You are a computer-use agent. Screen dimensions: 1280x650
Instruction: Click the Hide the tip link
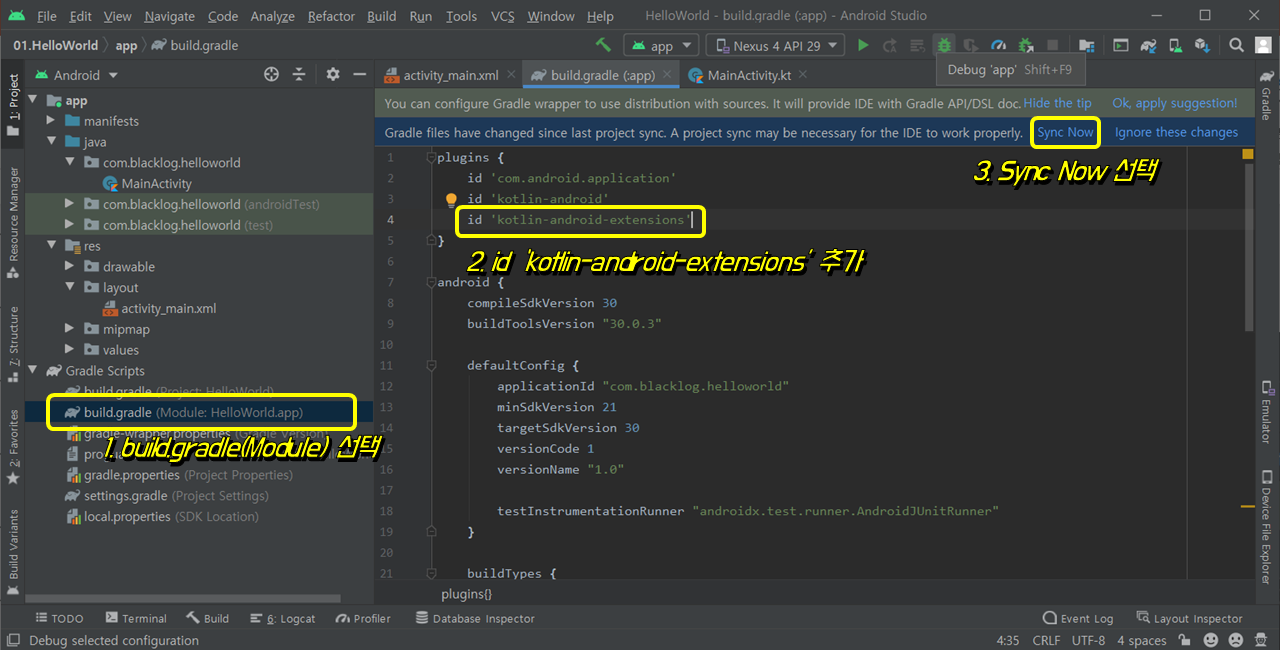[1057, 103]
